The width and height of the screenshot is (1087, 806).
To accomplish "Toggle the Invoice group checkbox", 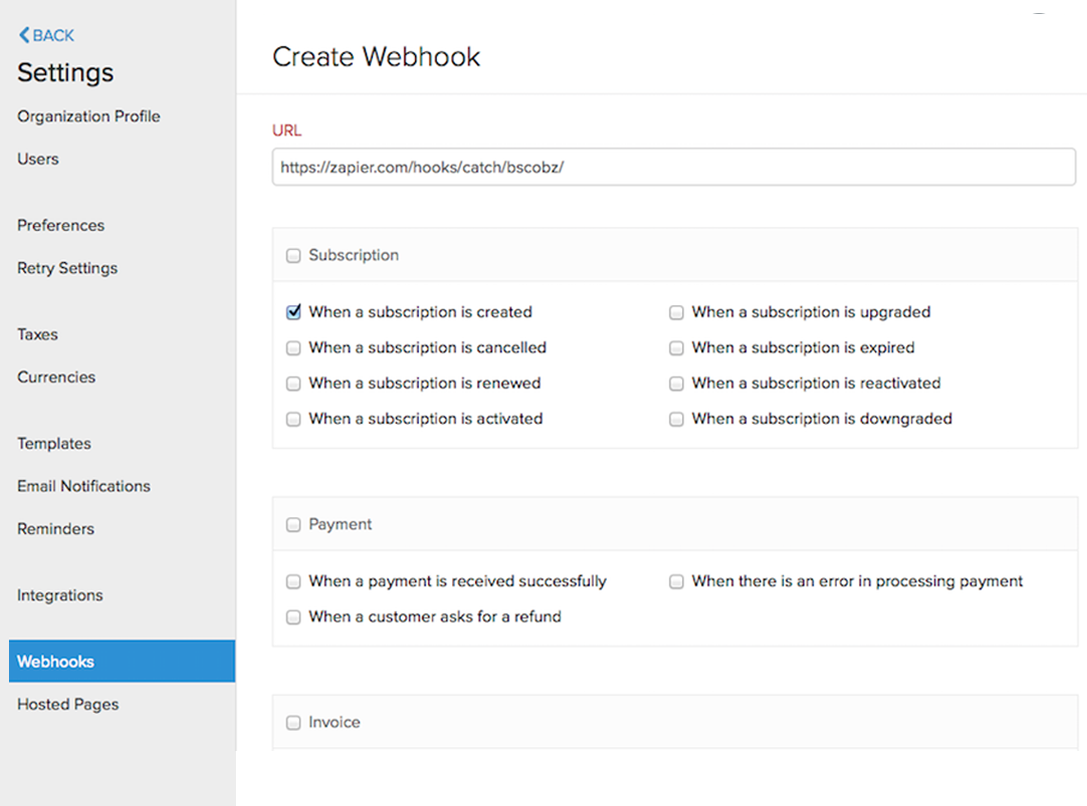I will coord(293,723).
